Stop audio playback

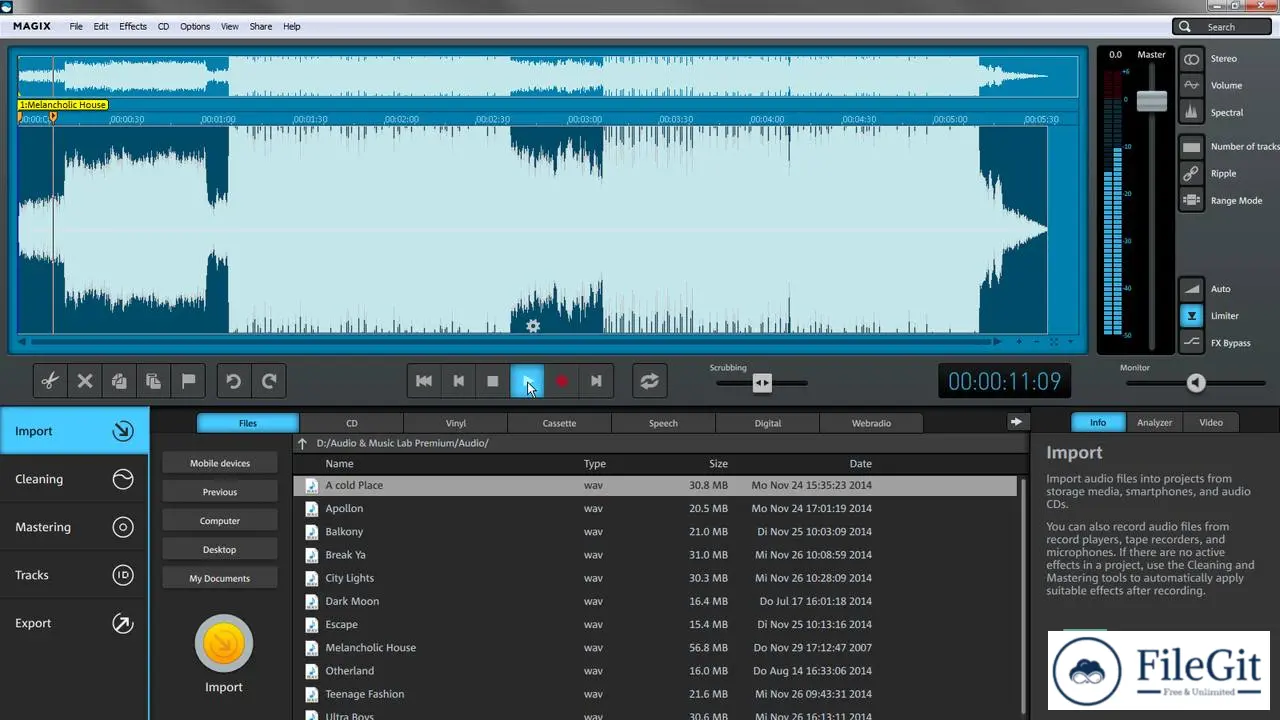click(493, 381)
